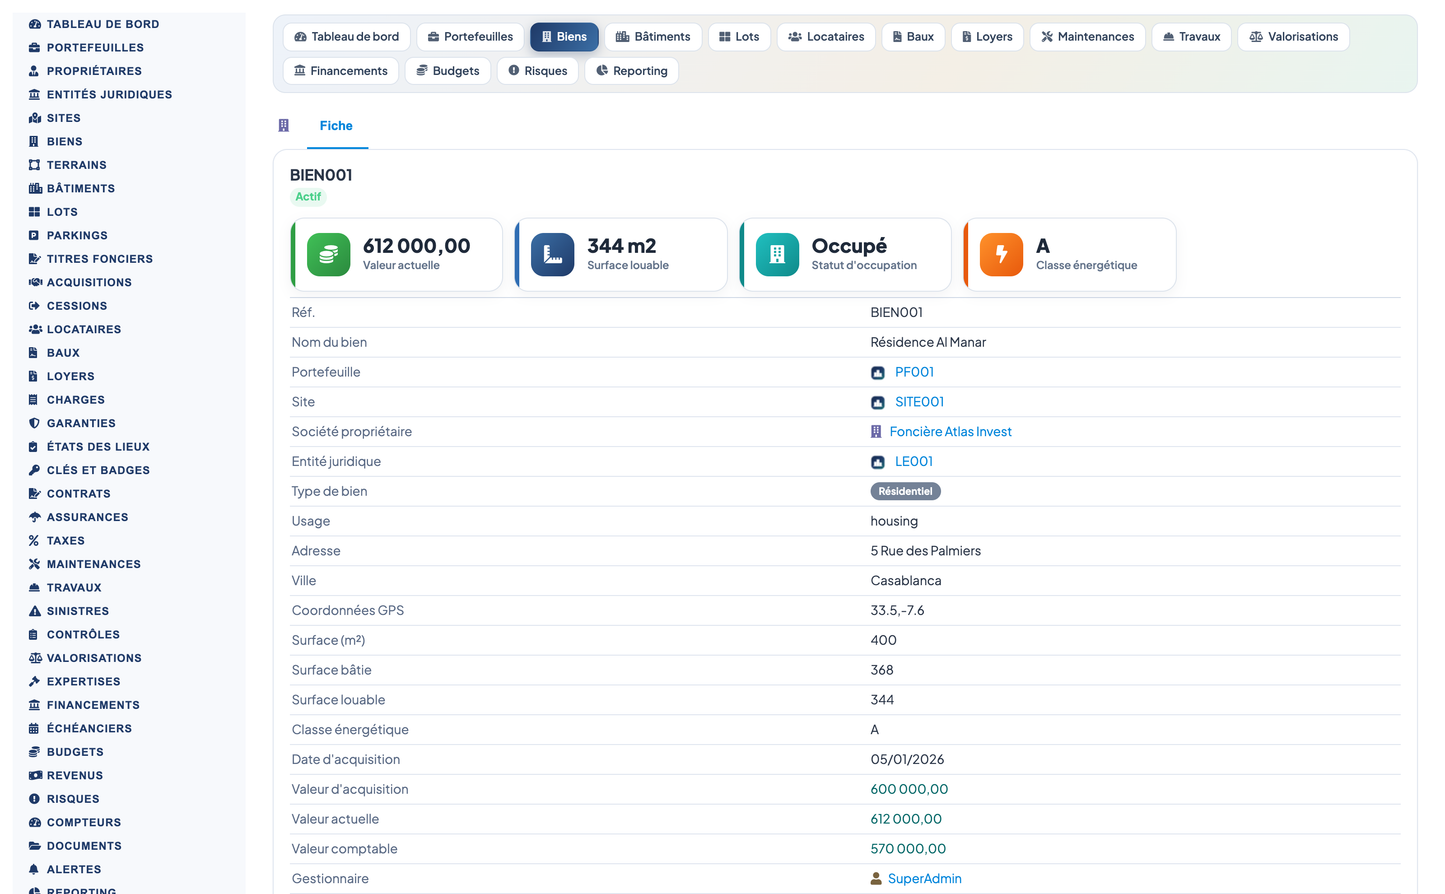Click the teal building Occupé icon

[777, 254]
